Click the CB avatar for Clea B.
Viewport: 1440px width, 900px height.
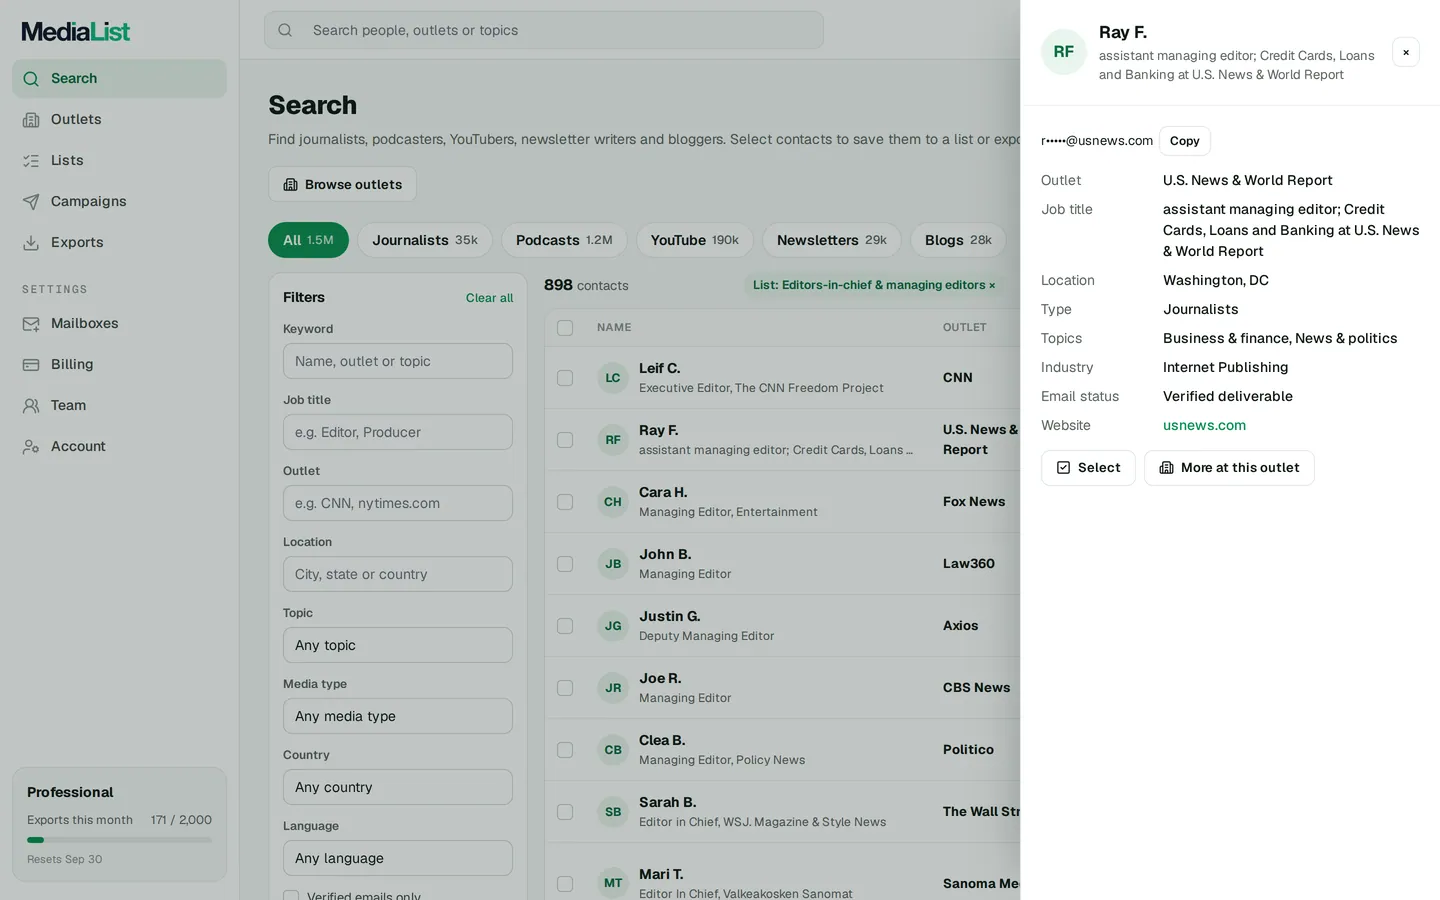tap(613, 750)
